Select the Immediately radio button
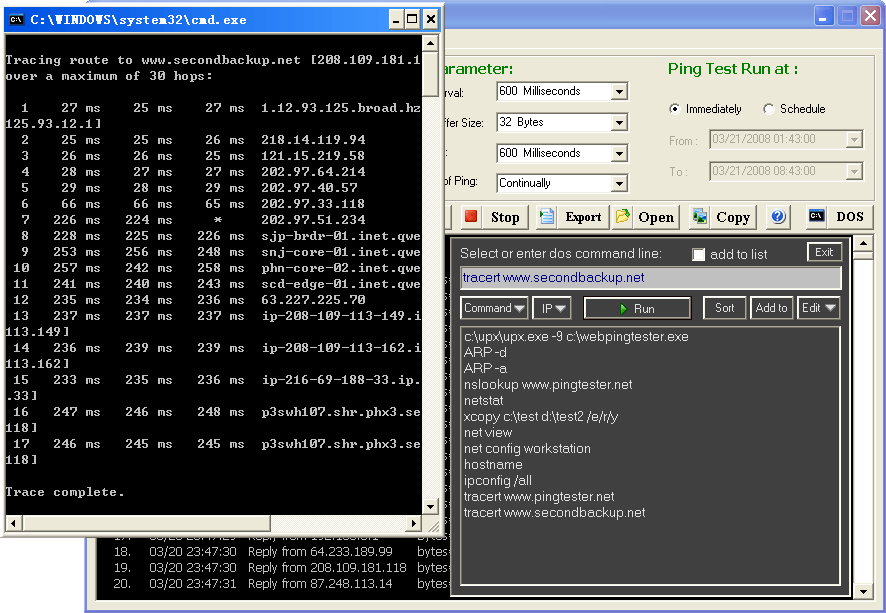Image resolution: width=886 pixels, height=613 pixels. (674, 109)
